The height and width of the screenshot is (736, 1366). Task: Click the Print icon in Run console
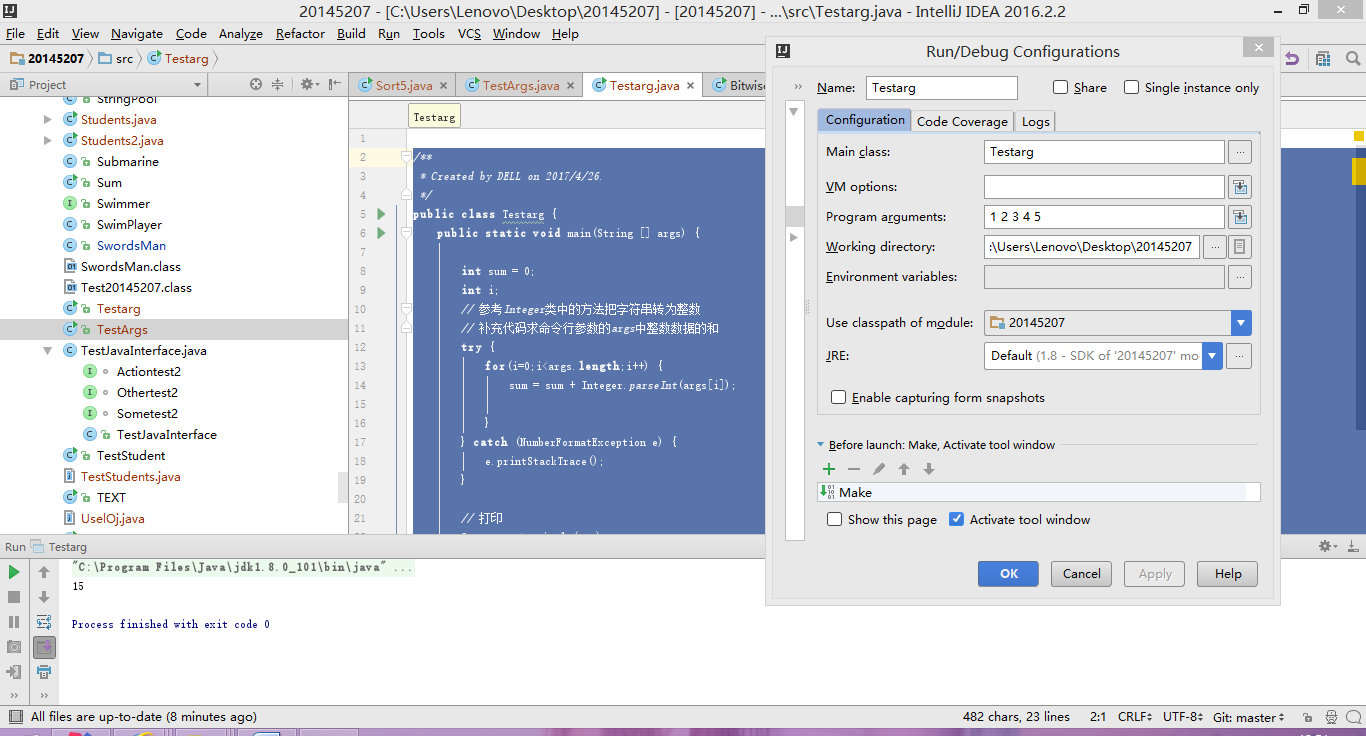44,672
